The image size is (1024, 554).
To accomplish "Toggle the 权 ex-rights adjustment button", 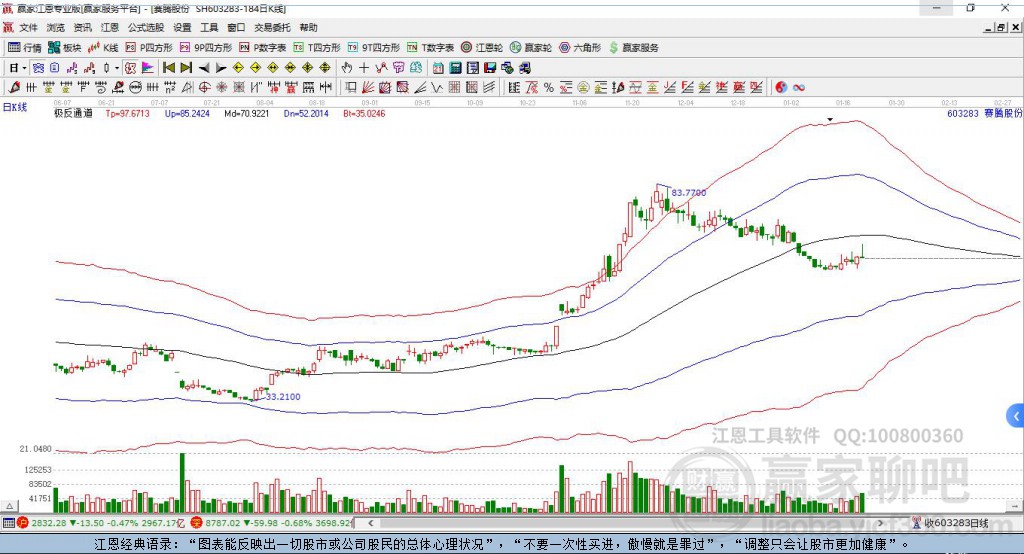I will tap(131, 68).
